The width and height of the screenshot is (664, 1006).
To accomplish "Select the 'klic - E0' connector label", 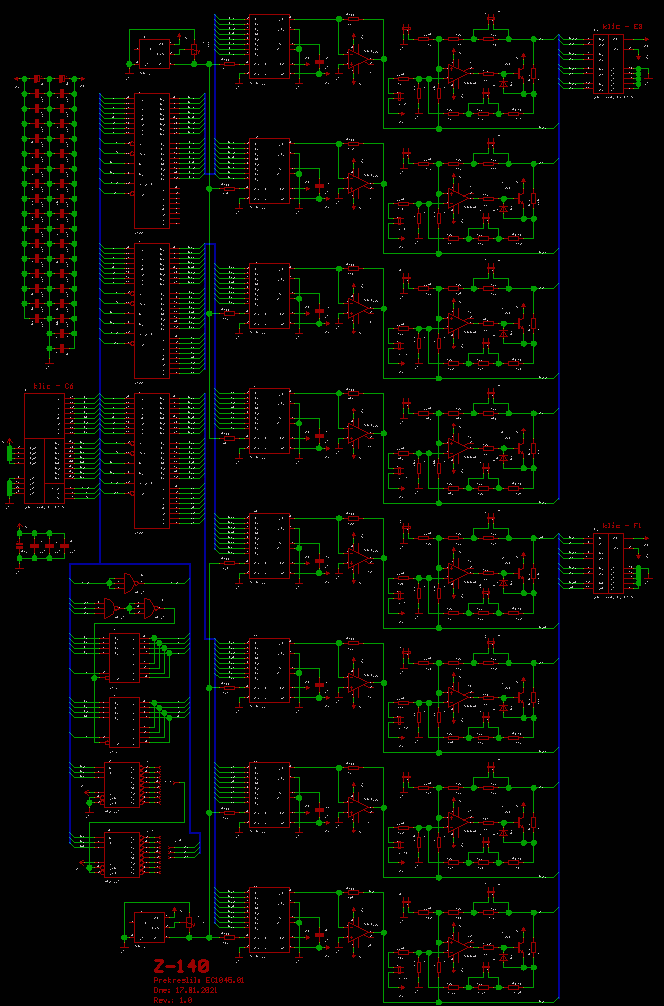I will pos(622,27).
